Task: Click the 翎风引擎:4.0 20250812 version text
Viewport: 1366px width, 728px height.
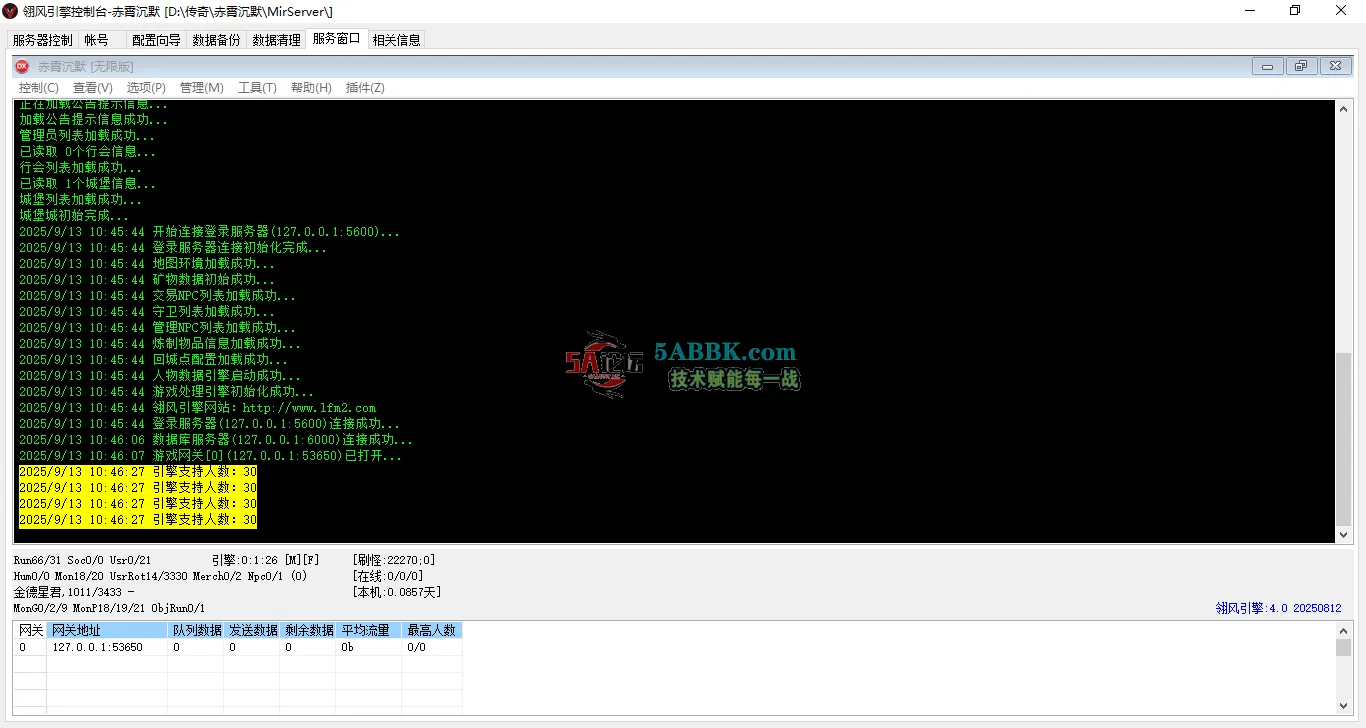Action: (1281, 607)
